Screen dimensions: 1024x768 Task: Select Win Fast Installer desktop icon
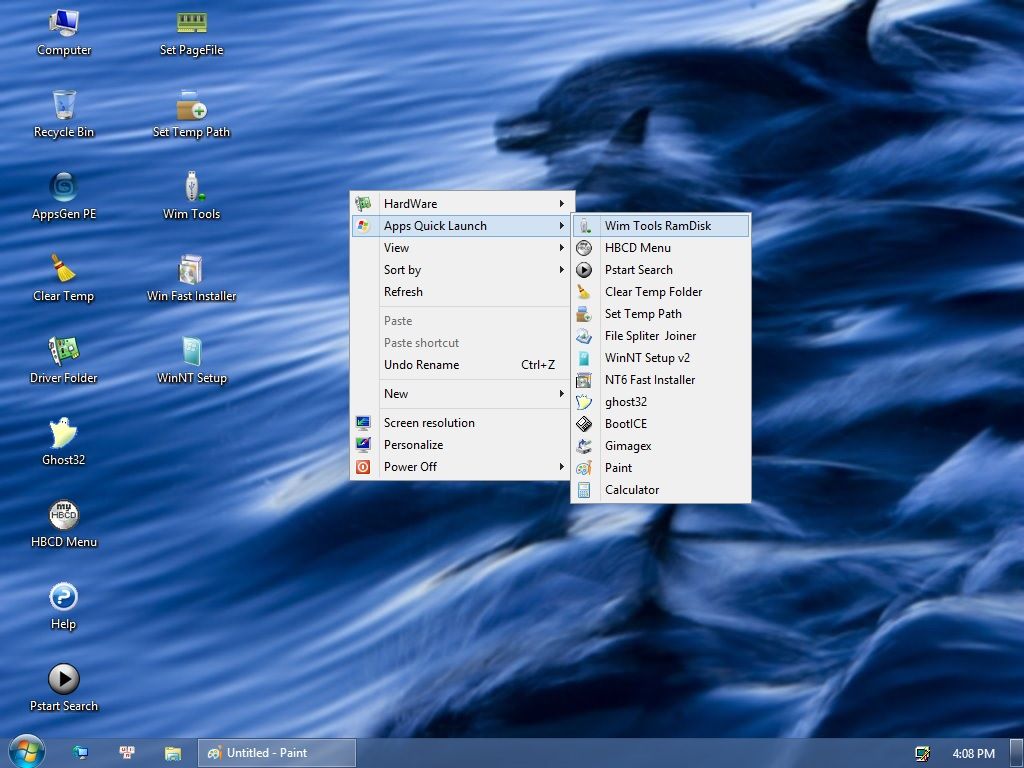click(x=191, y=270)
